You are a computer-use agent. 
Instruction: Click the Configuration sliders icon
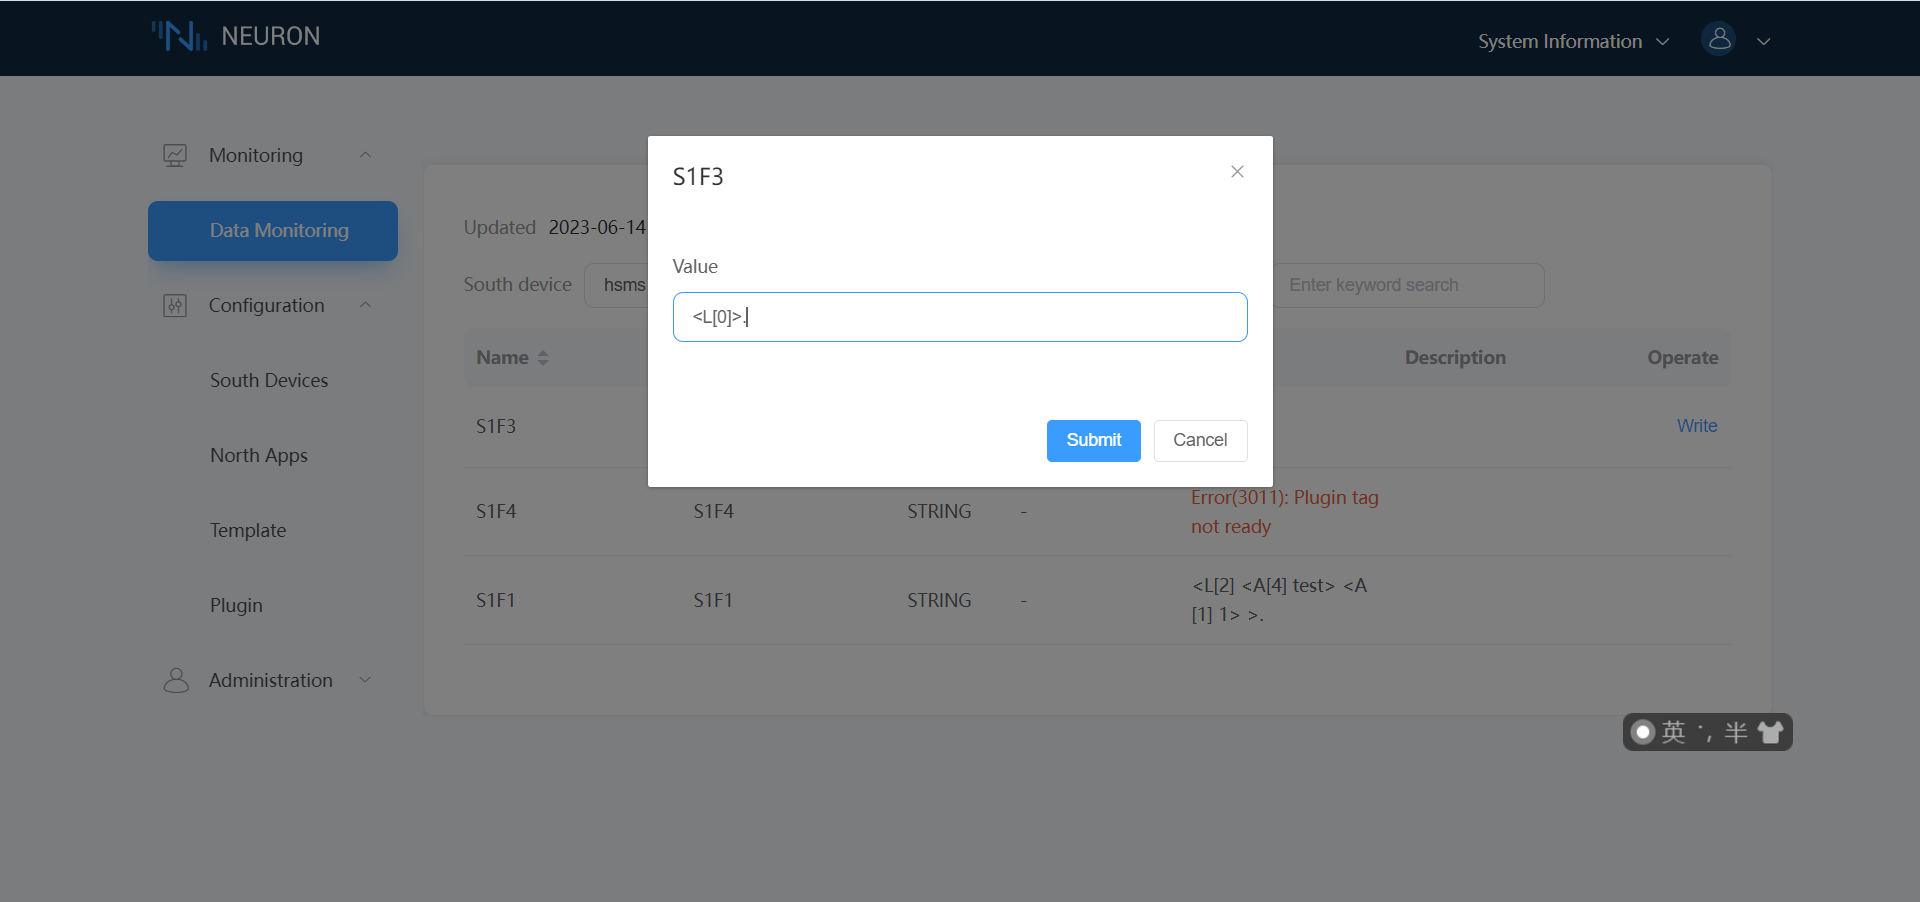pos(175,306)
